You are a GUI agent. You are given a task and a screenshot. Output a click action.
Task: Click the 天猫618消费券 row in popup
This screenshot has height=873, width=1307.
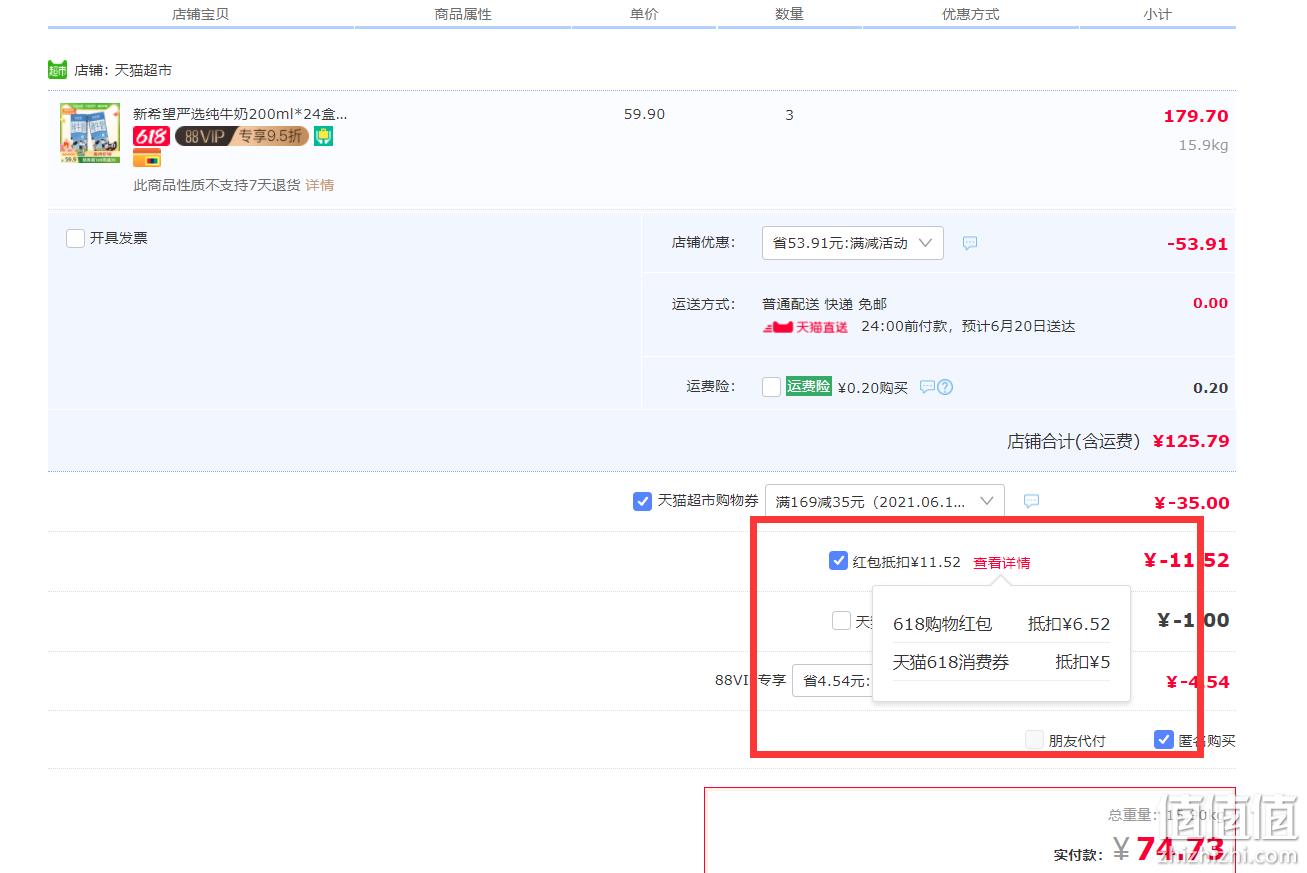click(x=1001, y=662)
